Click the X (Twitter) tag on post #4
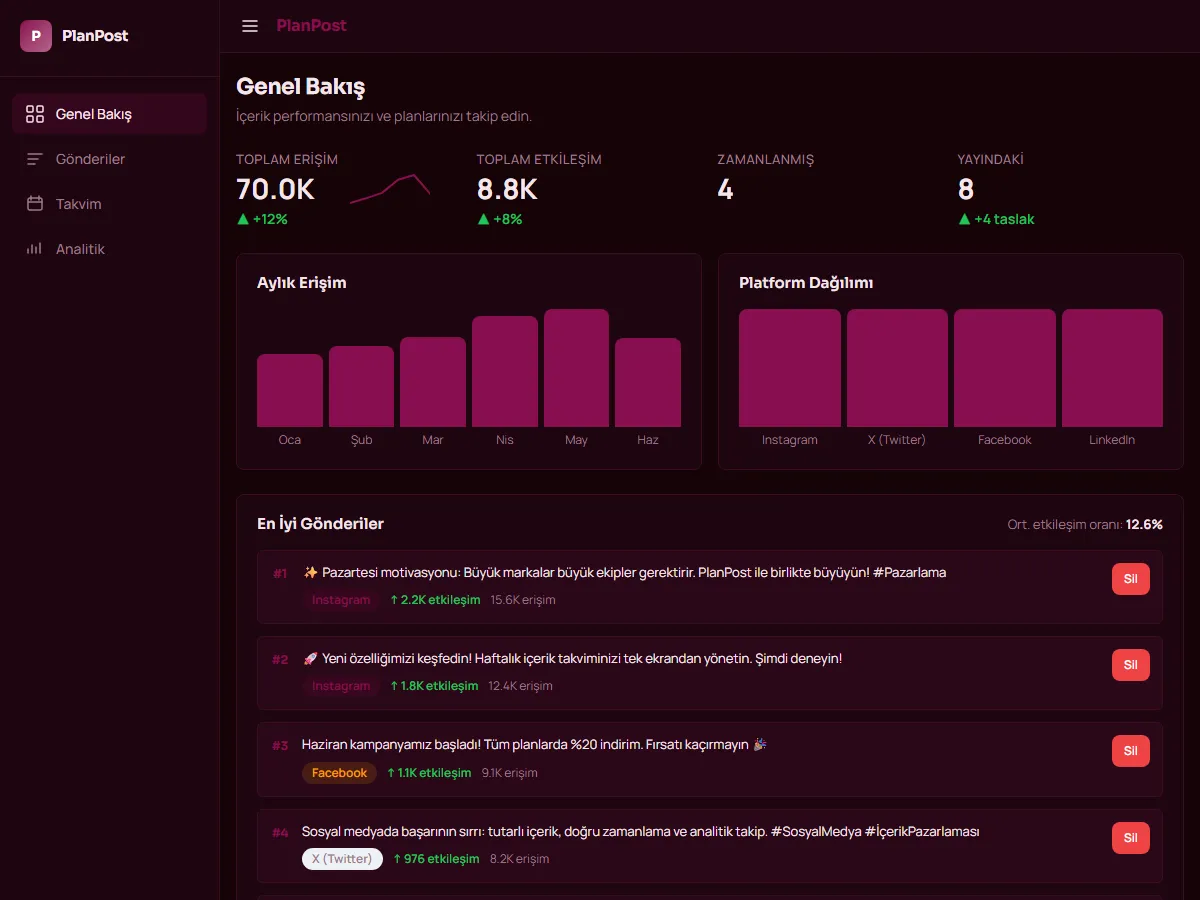This screenshot has width=1200, height=900. [342, 859]
